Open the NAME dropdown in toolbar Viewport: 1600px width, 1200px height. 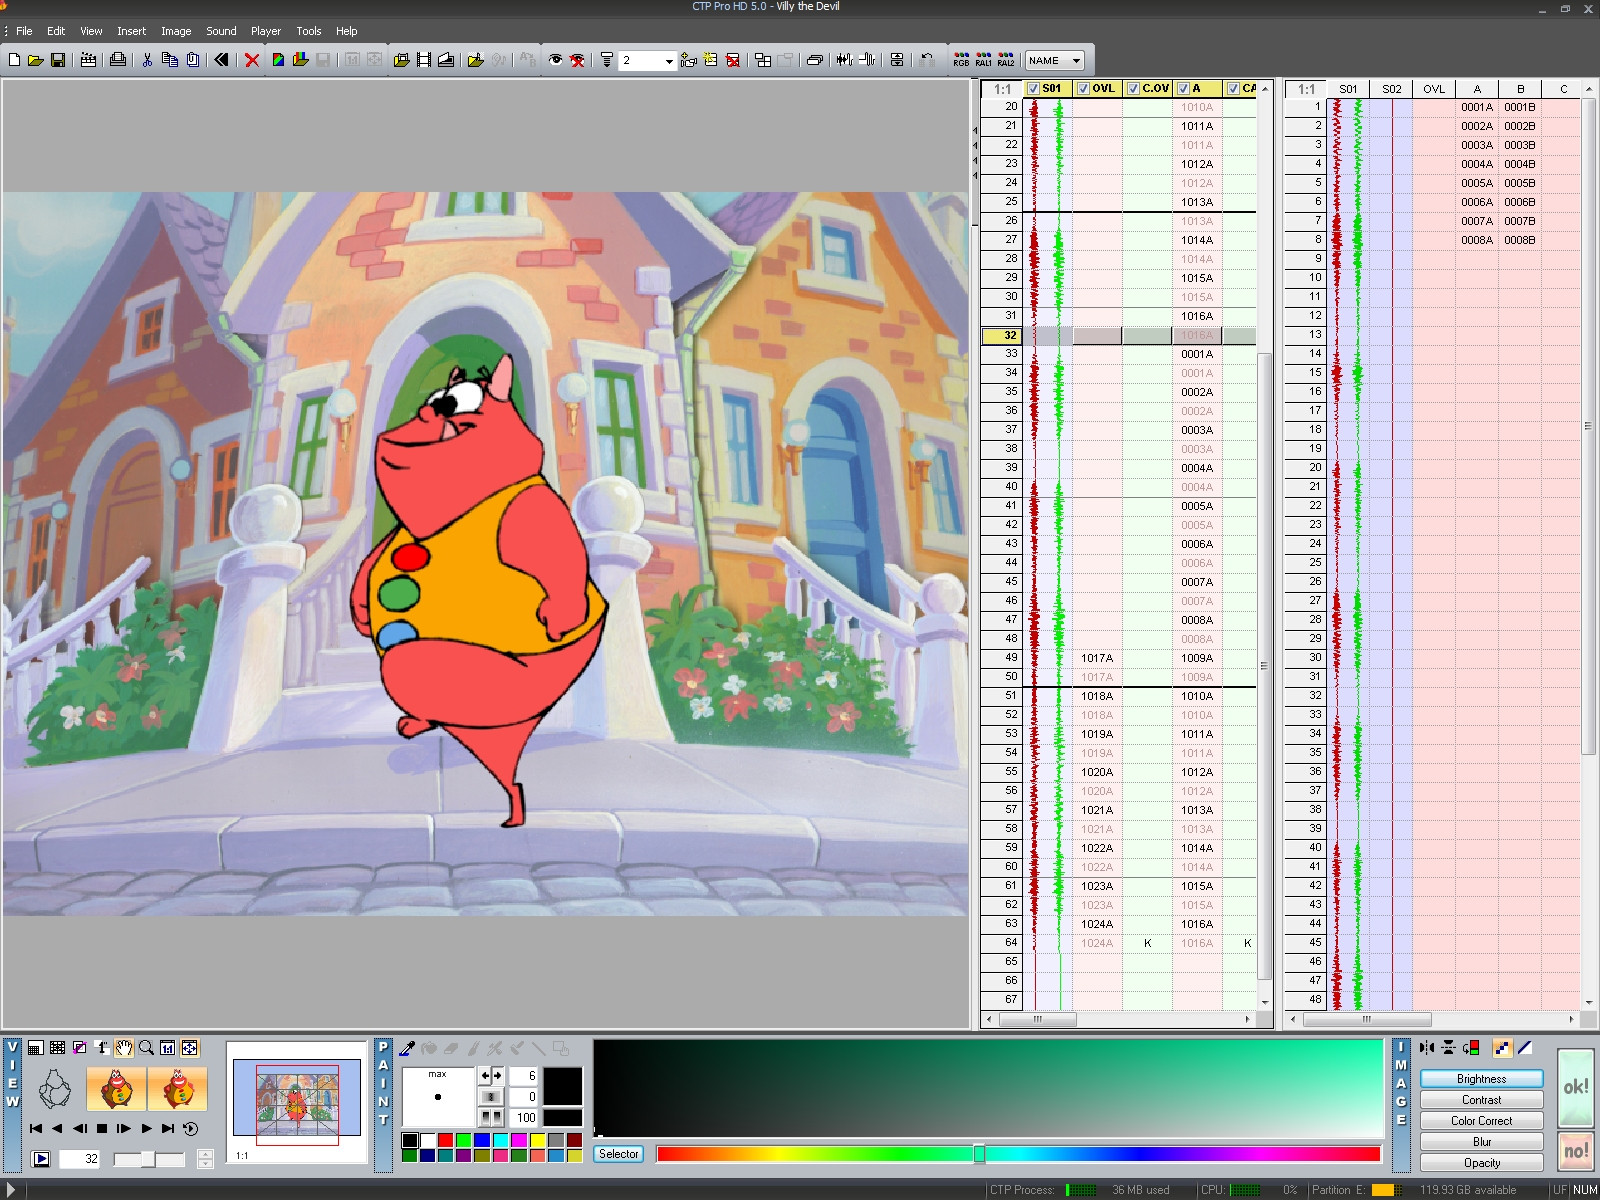[1055, 60]
